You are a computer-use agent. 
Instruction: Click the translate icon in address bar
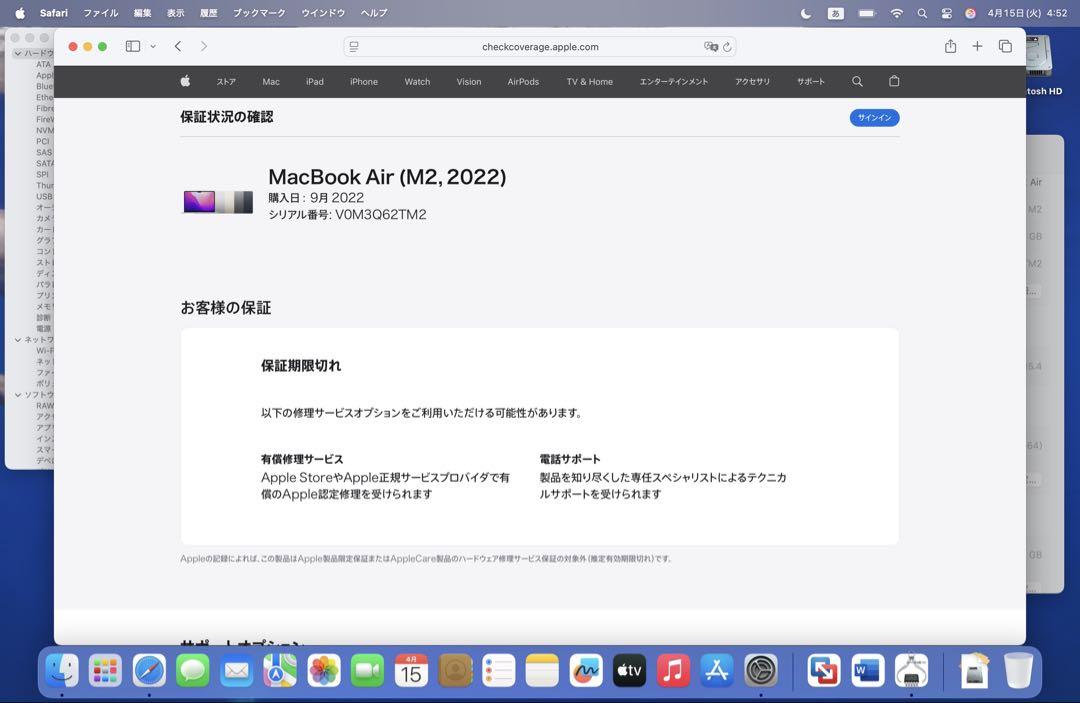(711, 47)
